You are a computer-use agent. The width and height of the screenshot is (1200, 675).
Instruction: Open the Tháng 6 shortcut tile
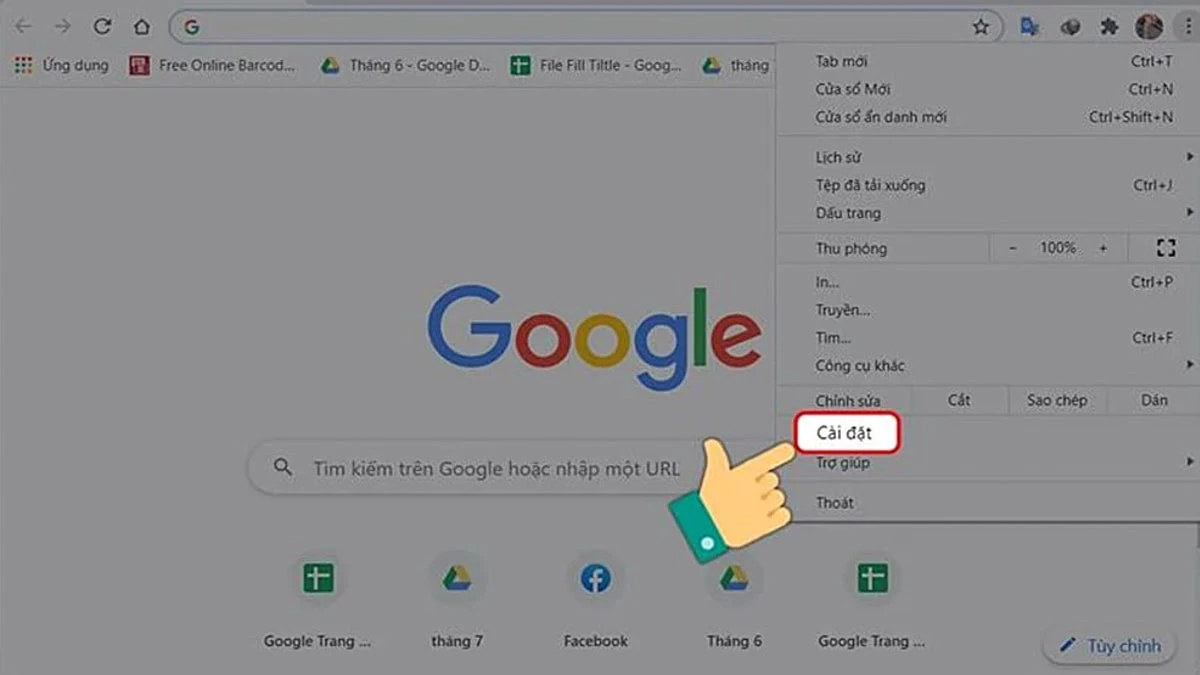pos(734,600)
